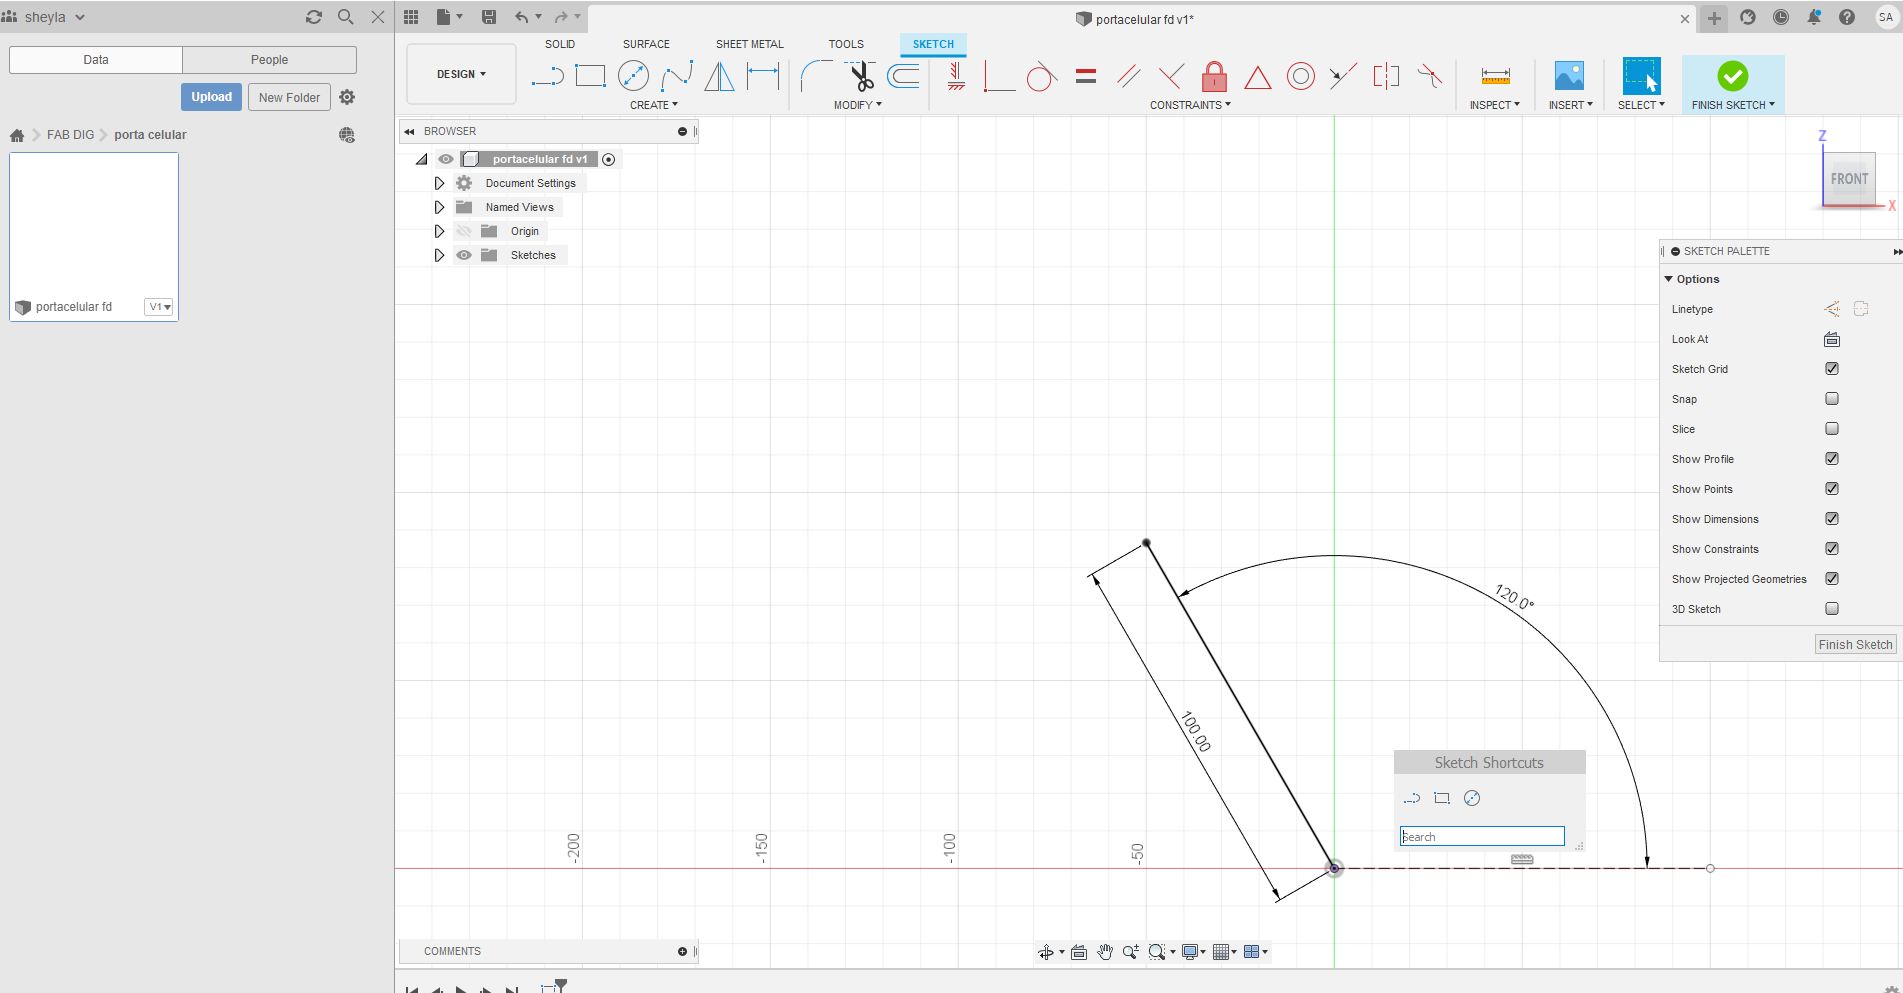The width and height of the screenshot is (1903, 993).
Task: Toggle the data panel grid icon
Action: [x=411, y=17]
